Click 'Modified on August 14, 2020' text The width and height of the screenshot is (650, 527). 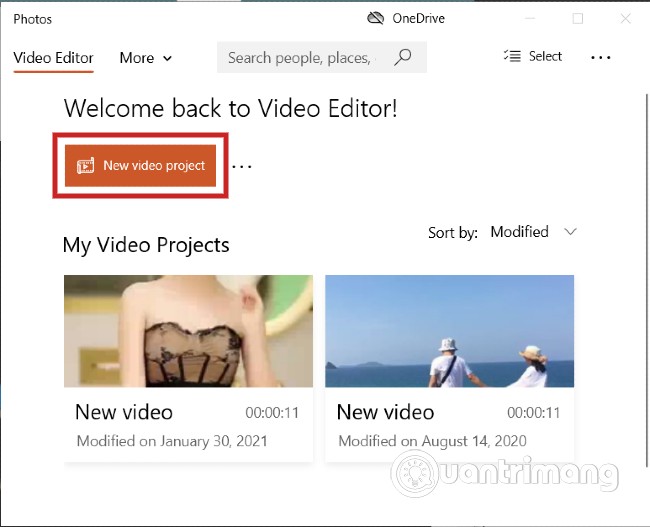point(432,441)
